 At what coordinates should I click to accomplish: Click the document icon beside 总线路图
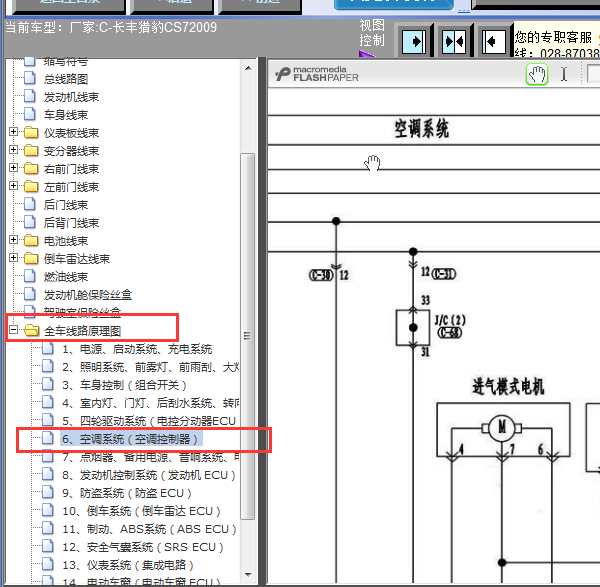click(x=30, y=78)
